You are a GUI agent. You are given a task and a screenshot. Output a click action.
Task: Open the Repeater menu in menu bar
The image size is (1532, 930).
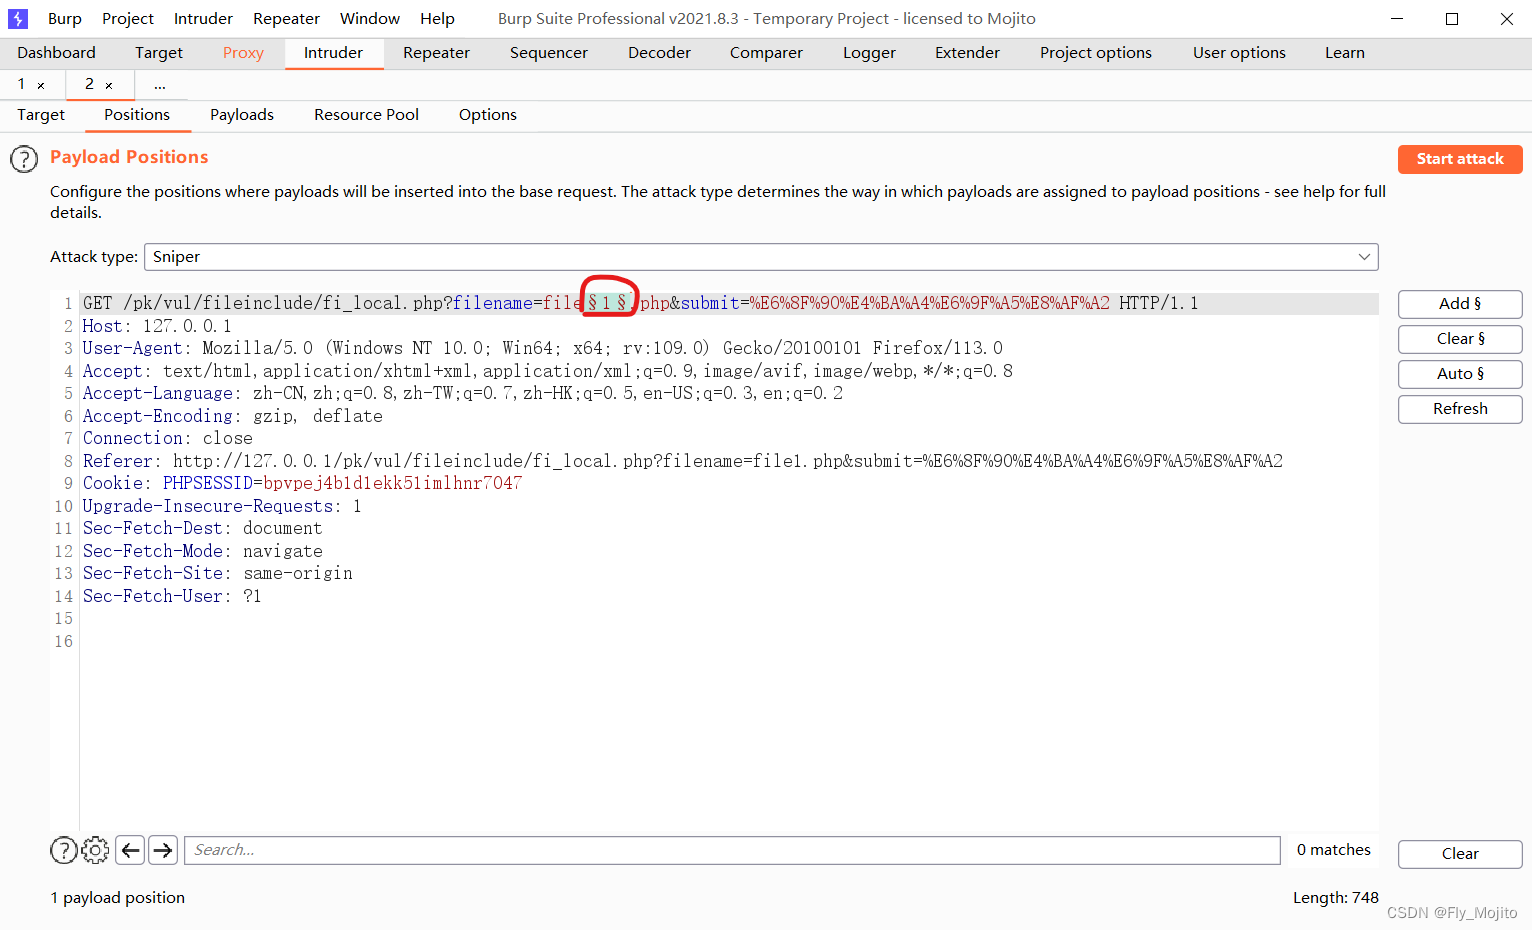286,18
